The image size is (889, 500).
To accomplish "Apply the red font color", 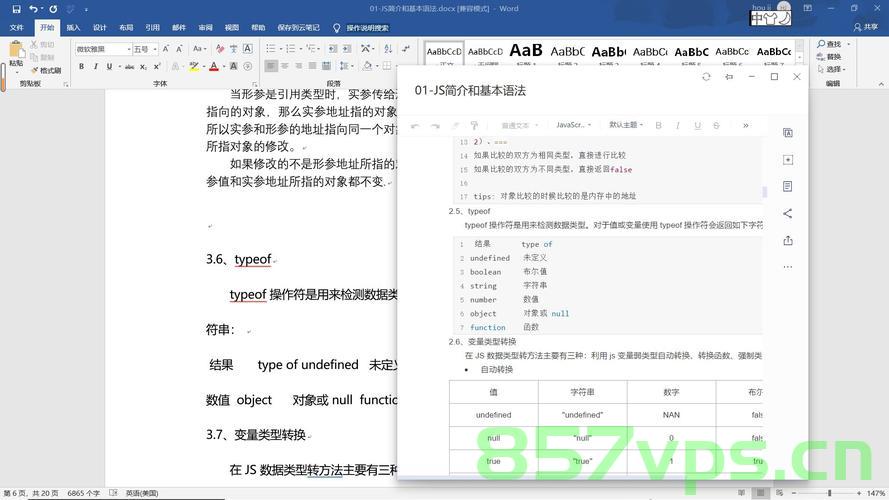I will (x=214, y=66).
